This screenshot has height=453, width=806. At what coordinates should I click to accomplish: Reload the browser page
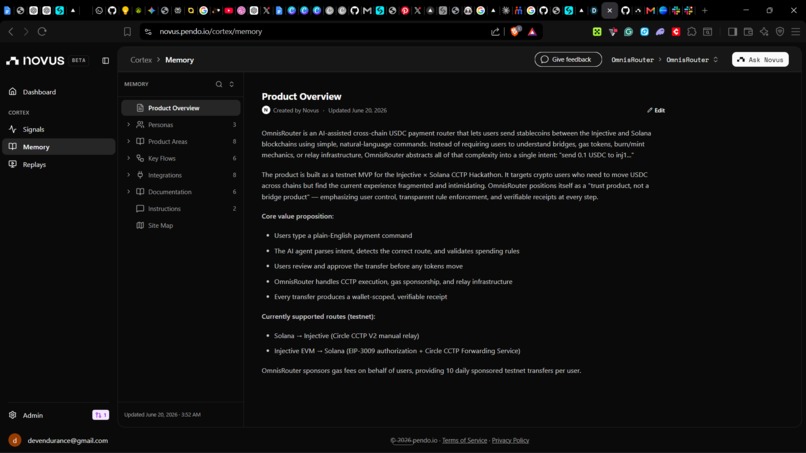(x=42, y=32)
